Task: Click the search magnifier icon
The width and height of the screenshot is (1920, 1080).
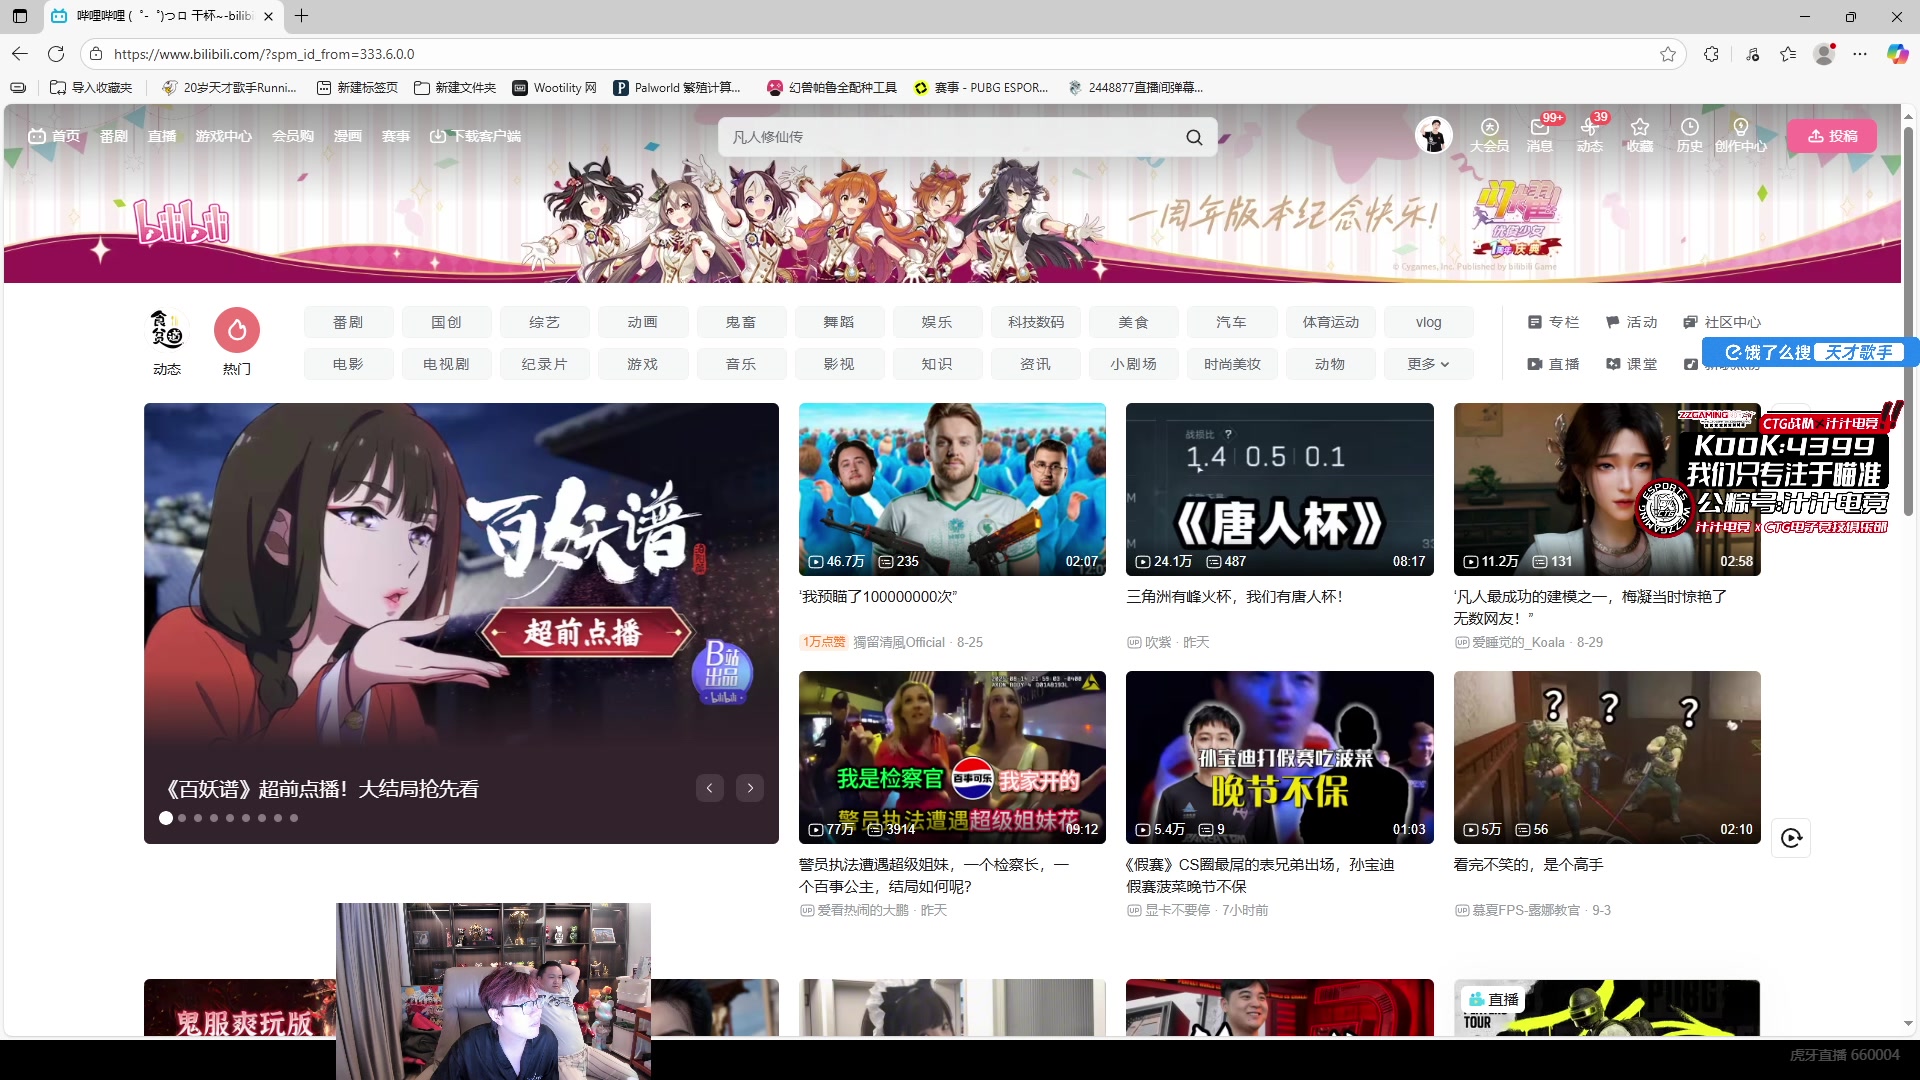Action: 1194,137
